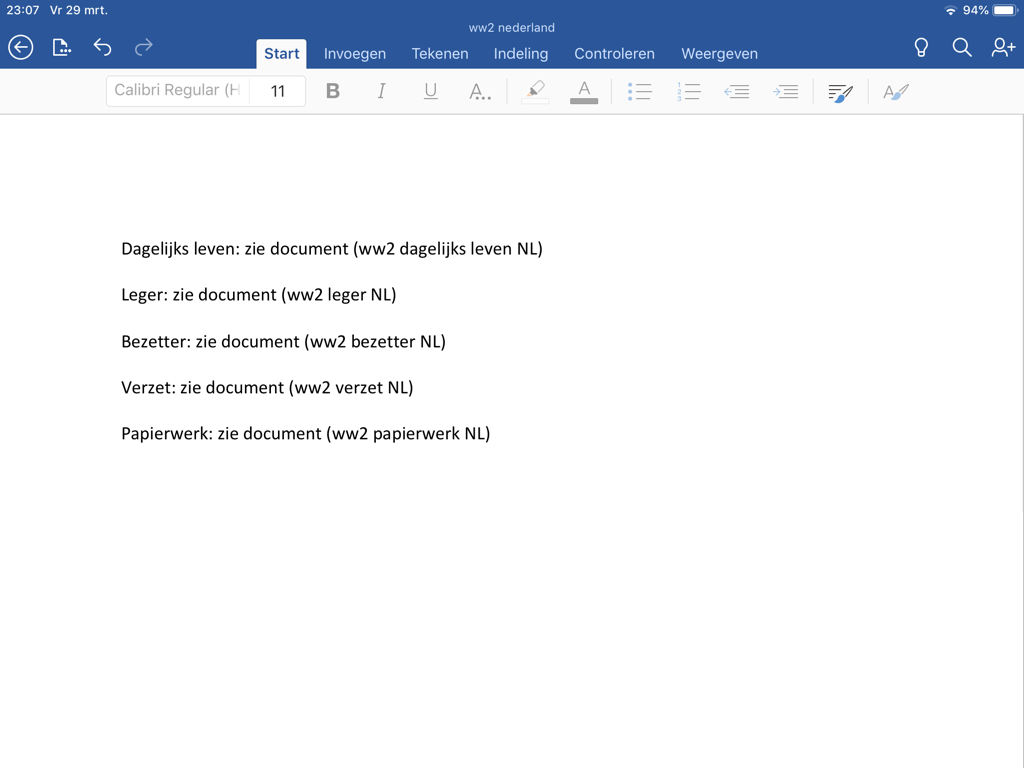This screenshot has height=768, width=1024.
Task: Switch to the Invoegen tab
Action: click(x=355, y=54)
